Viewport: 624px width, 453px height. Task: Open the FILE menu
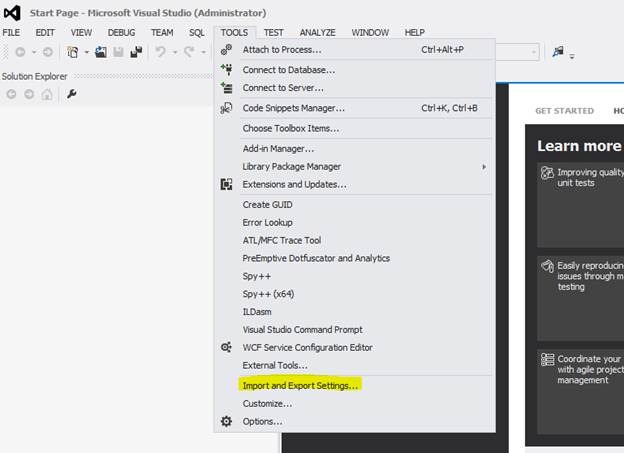pos(11,33)
